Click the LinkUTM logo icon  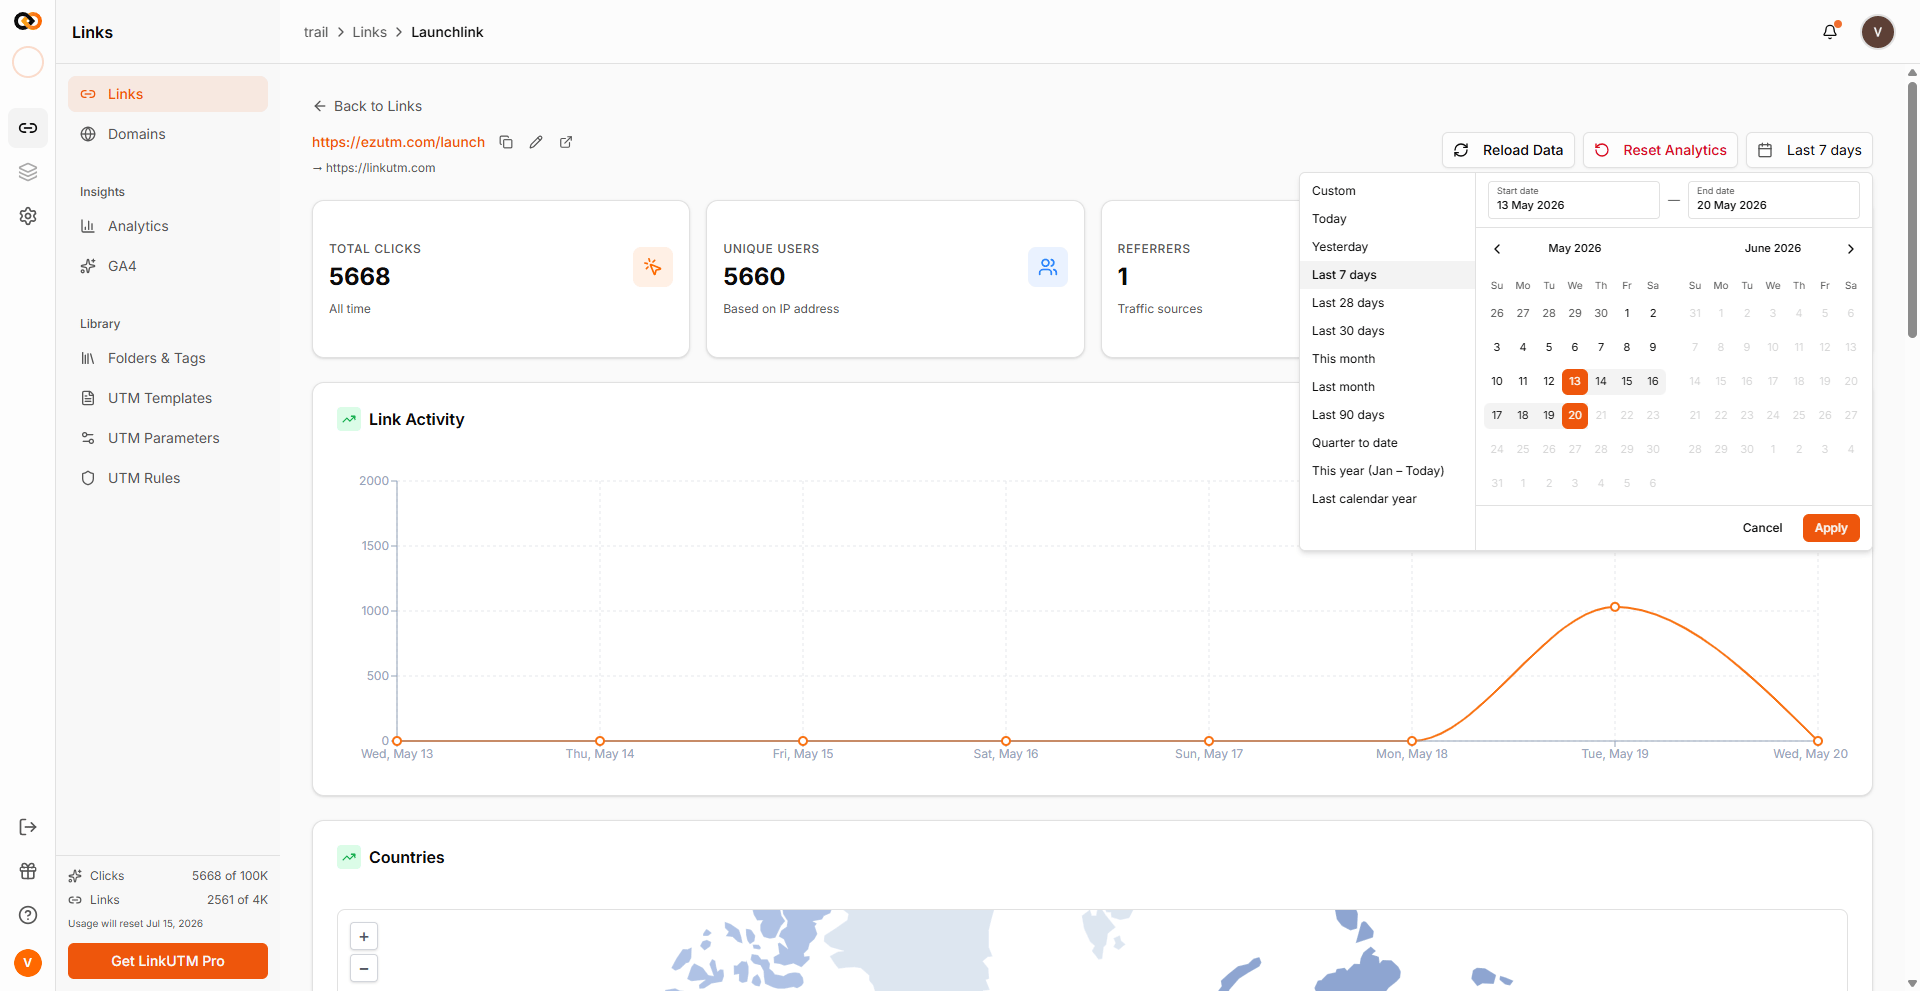pos(28,21)
